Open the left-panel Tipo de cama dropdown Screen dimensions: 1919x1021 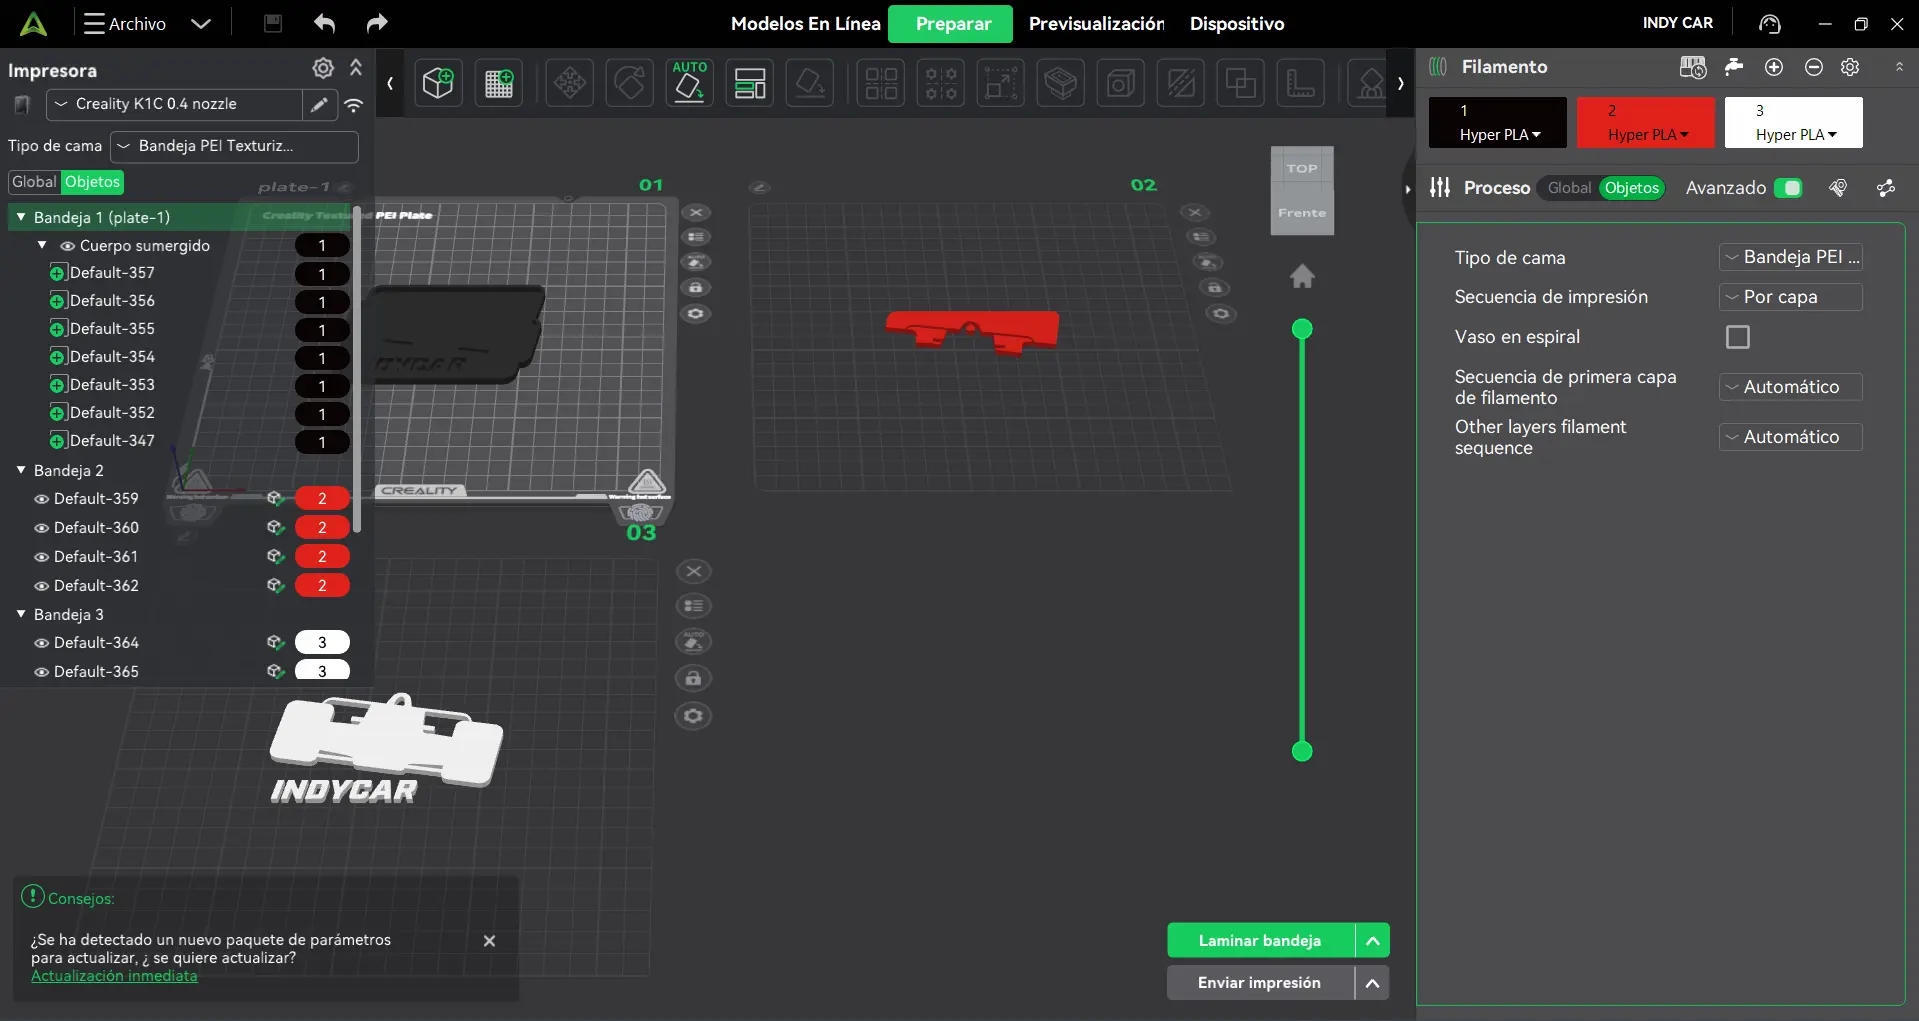pyautogui.click(x=234, y=146)
